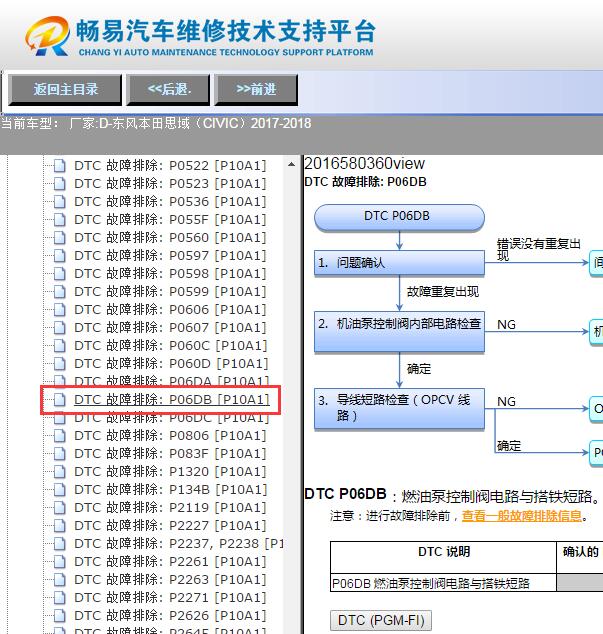Select DTC 故障排除: P0560 entry
603x634 pixels.
pos(170,238)
